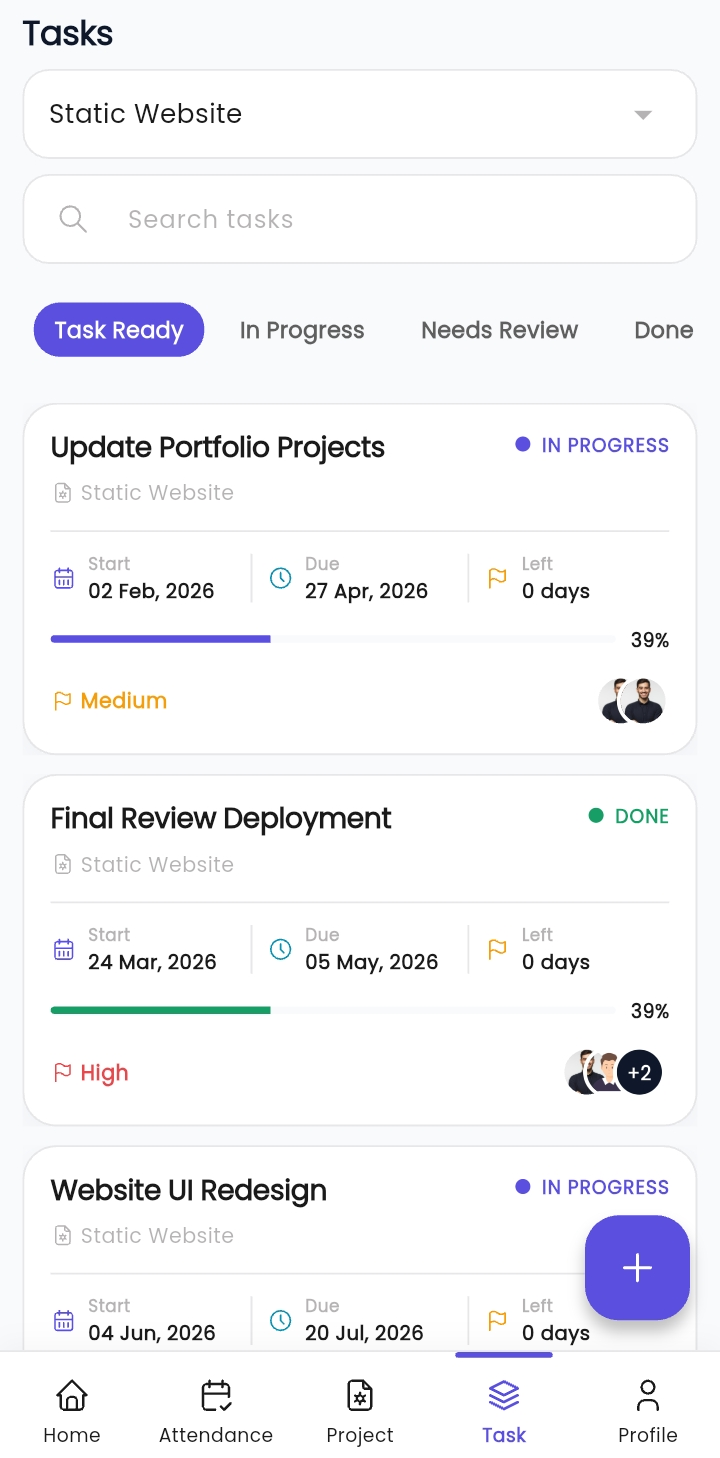
Task: Click the avatars on Final Review Deployment
Action: coord(613,1073)
